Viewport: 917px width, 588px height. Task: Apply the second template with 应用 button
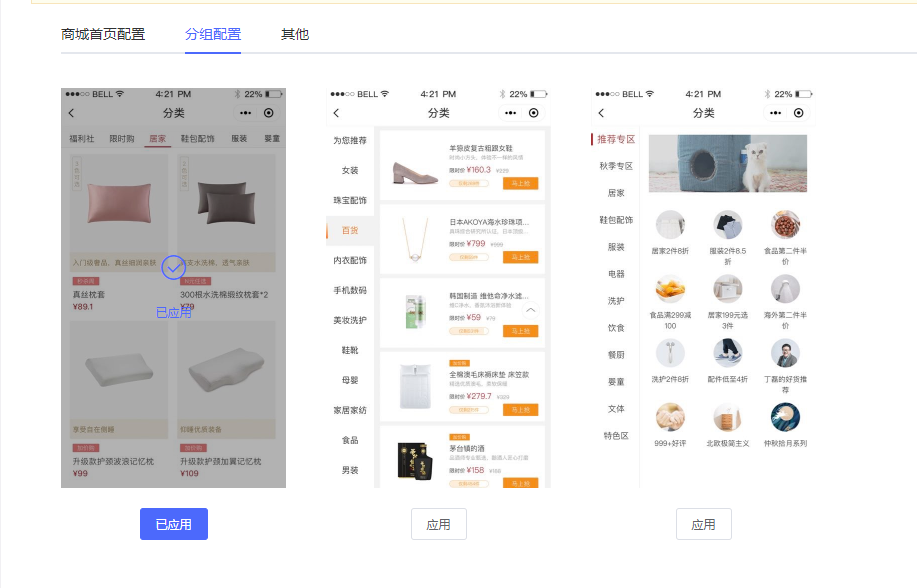click(439, 524)
